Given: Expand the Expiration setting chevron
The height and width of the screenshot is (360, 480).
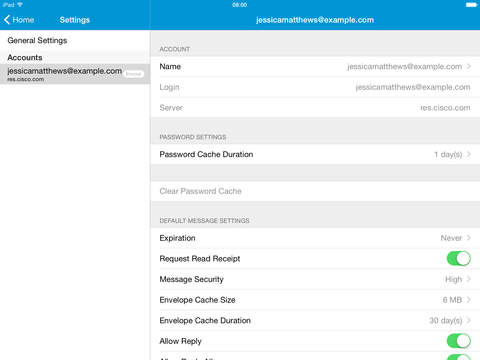Looking at the screenshot, I should pyautogui.click(x=469, y=238).
